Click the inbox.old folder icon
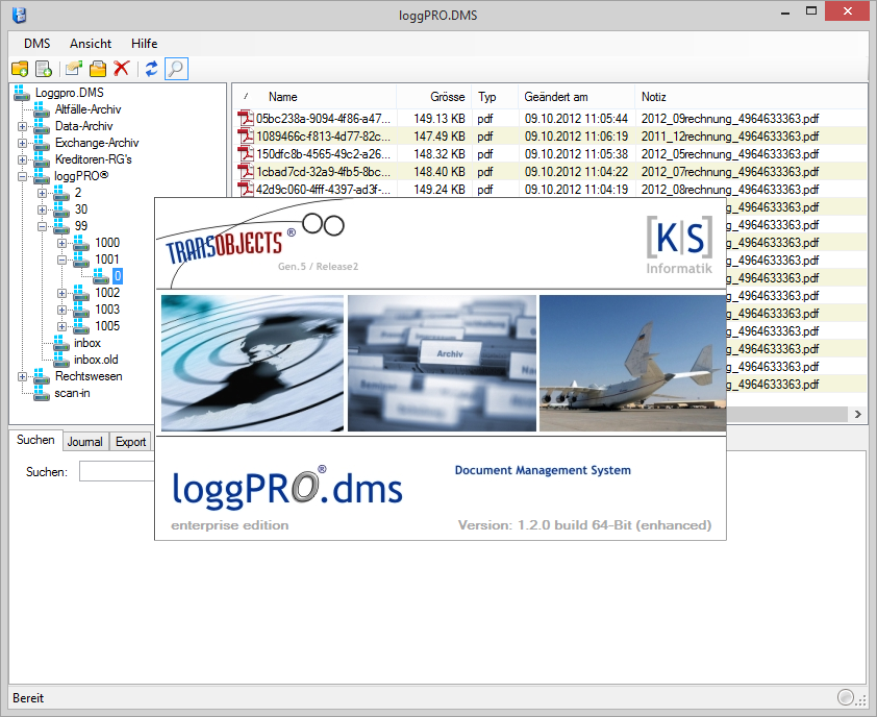This screenshot has height=717, width=877. (x=61, y=360)
